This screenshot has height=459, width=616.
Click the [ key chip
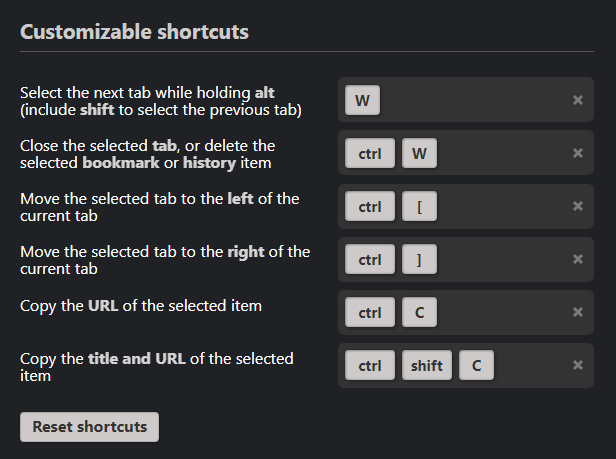pos(420,206)
